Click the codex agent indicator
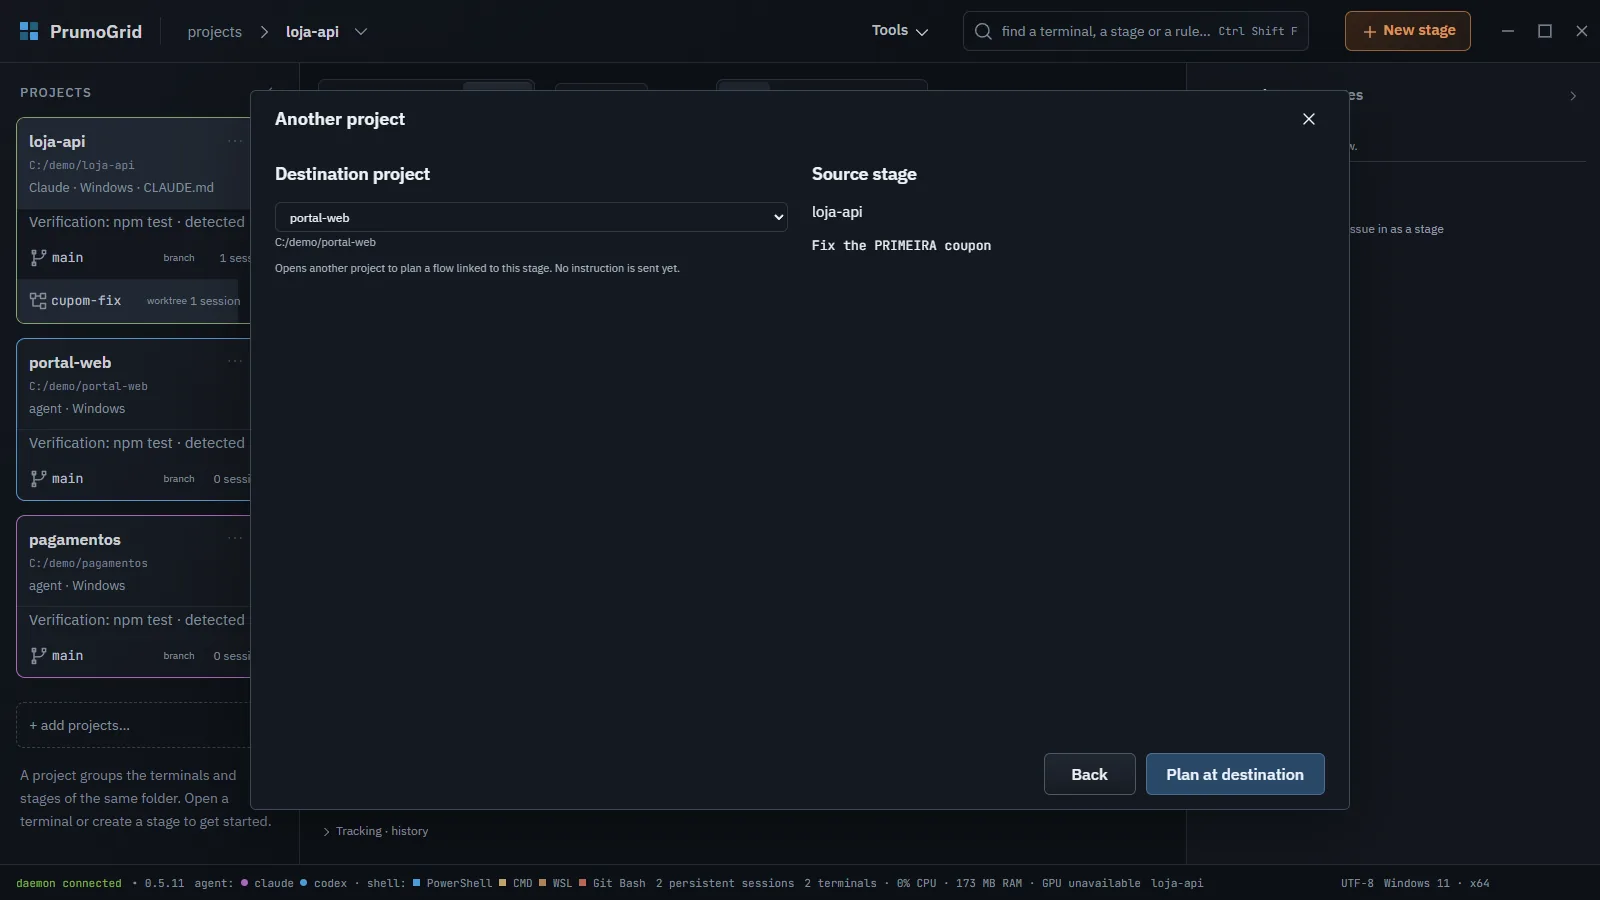 point(323,883)
